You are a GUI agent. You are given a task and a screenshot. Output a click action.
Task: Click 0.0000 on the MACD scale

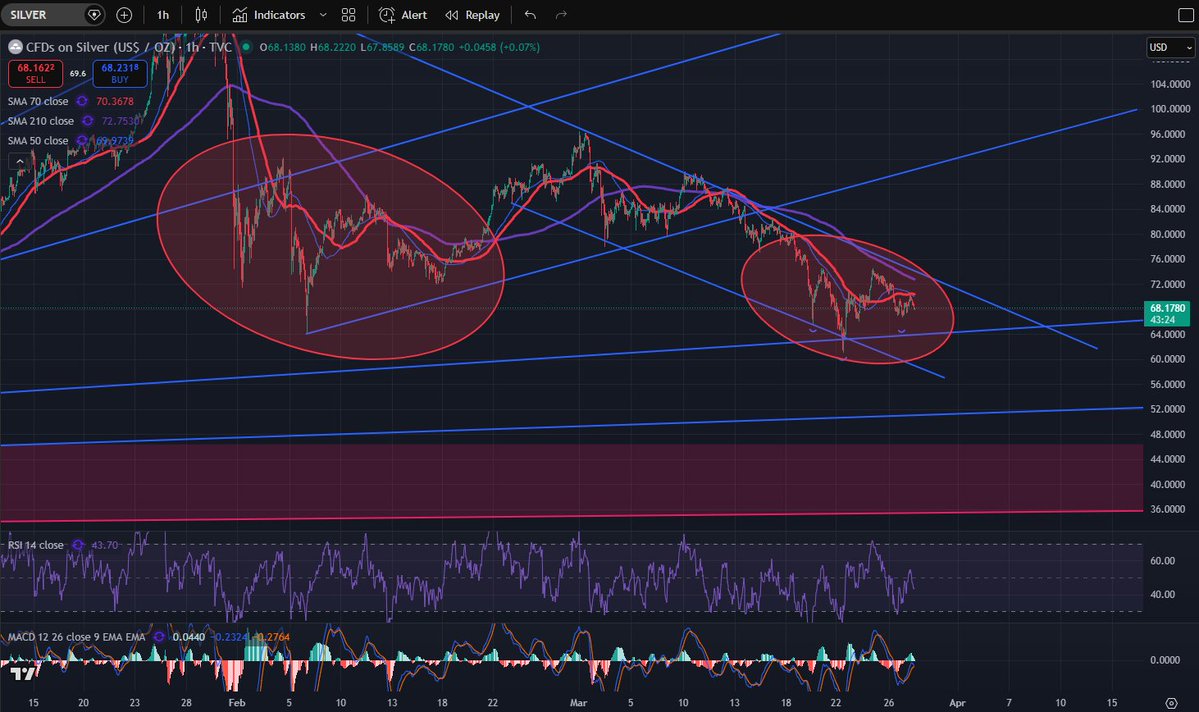(1165, 660)
